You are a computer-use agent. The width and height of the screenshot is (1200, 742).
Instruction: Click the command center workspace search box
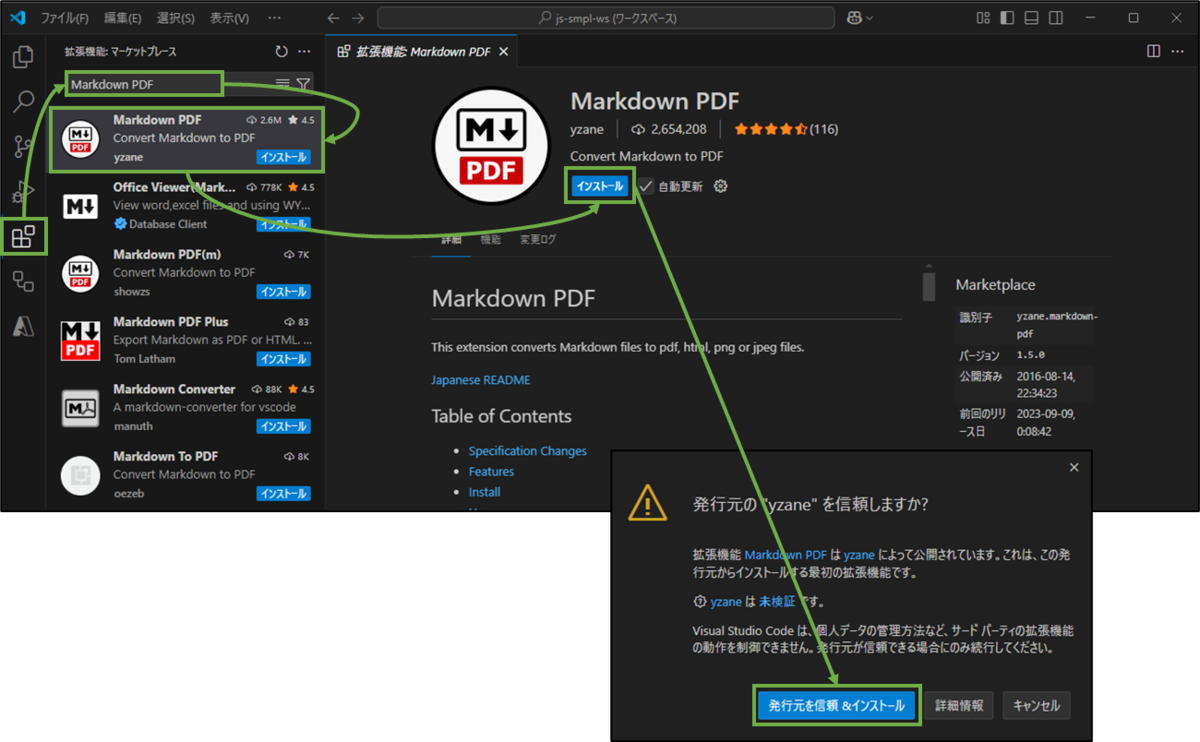coord(605,18)
